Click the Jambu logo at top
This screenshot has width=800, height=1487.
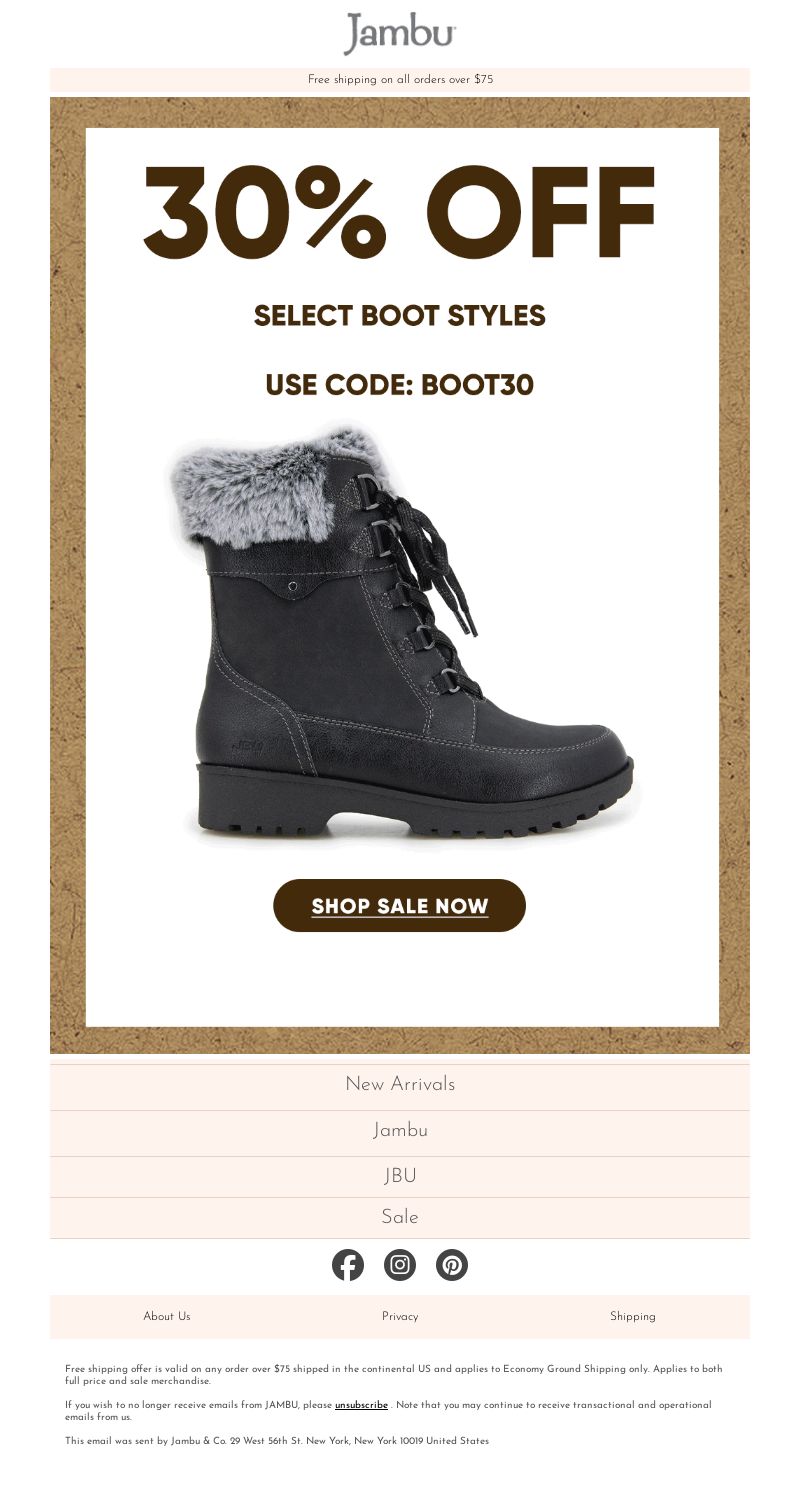pyautogui.click(x=400, y=33)
